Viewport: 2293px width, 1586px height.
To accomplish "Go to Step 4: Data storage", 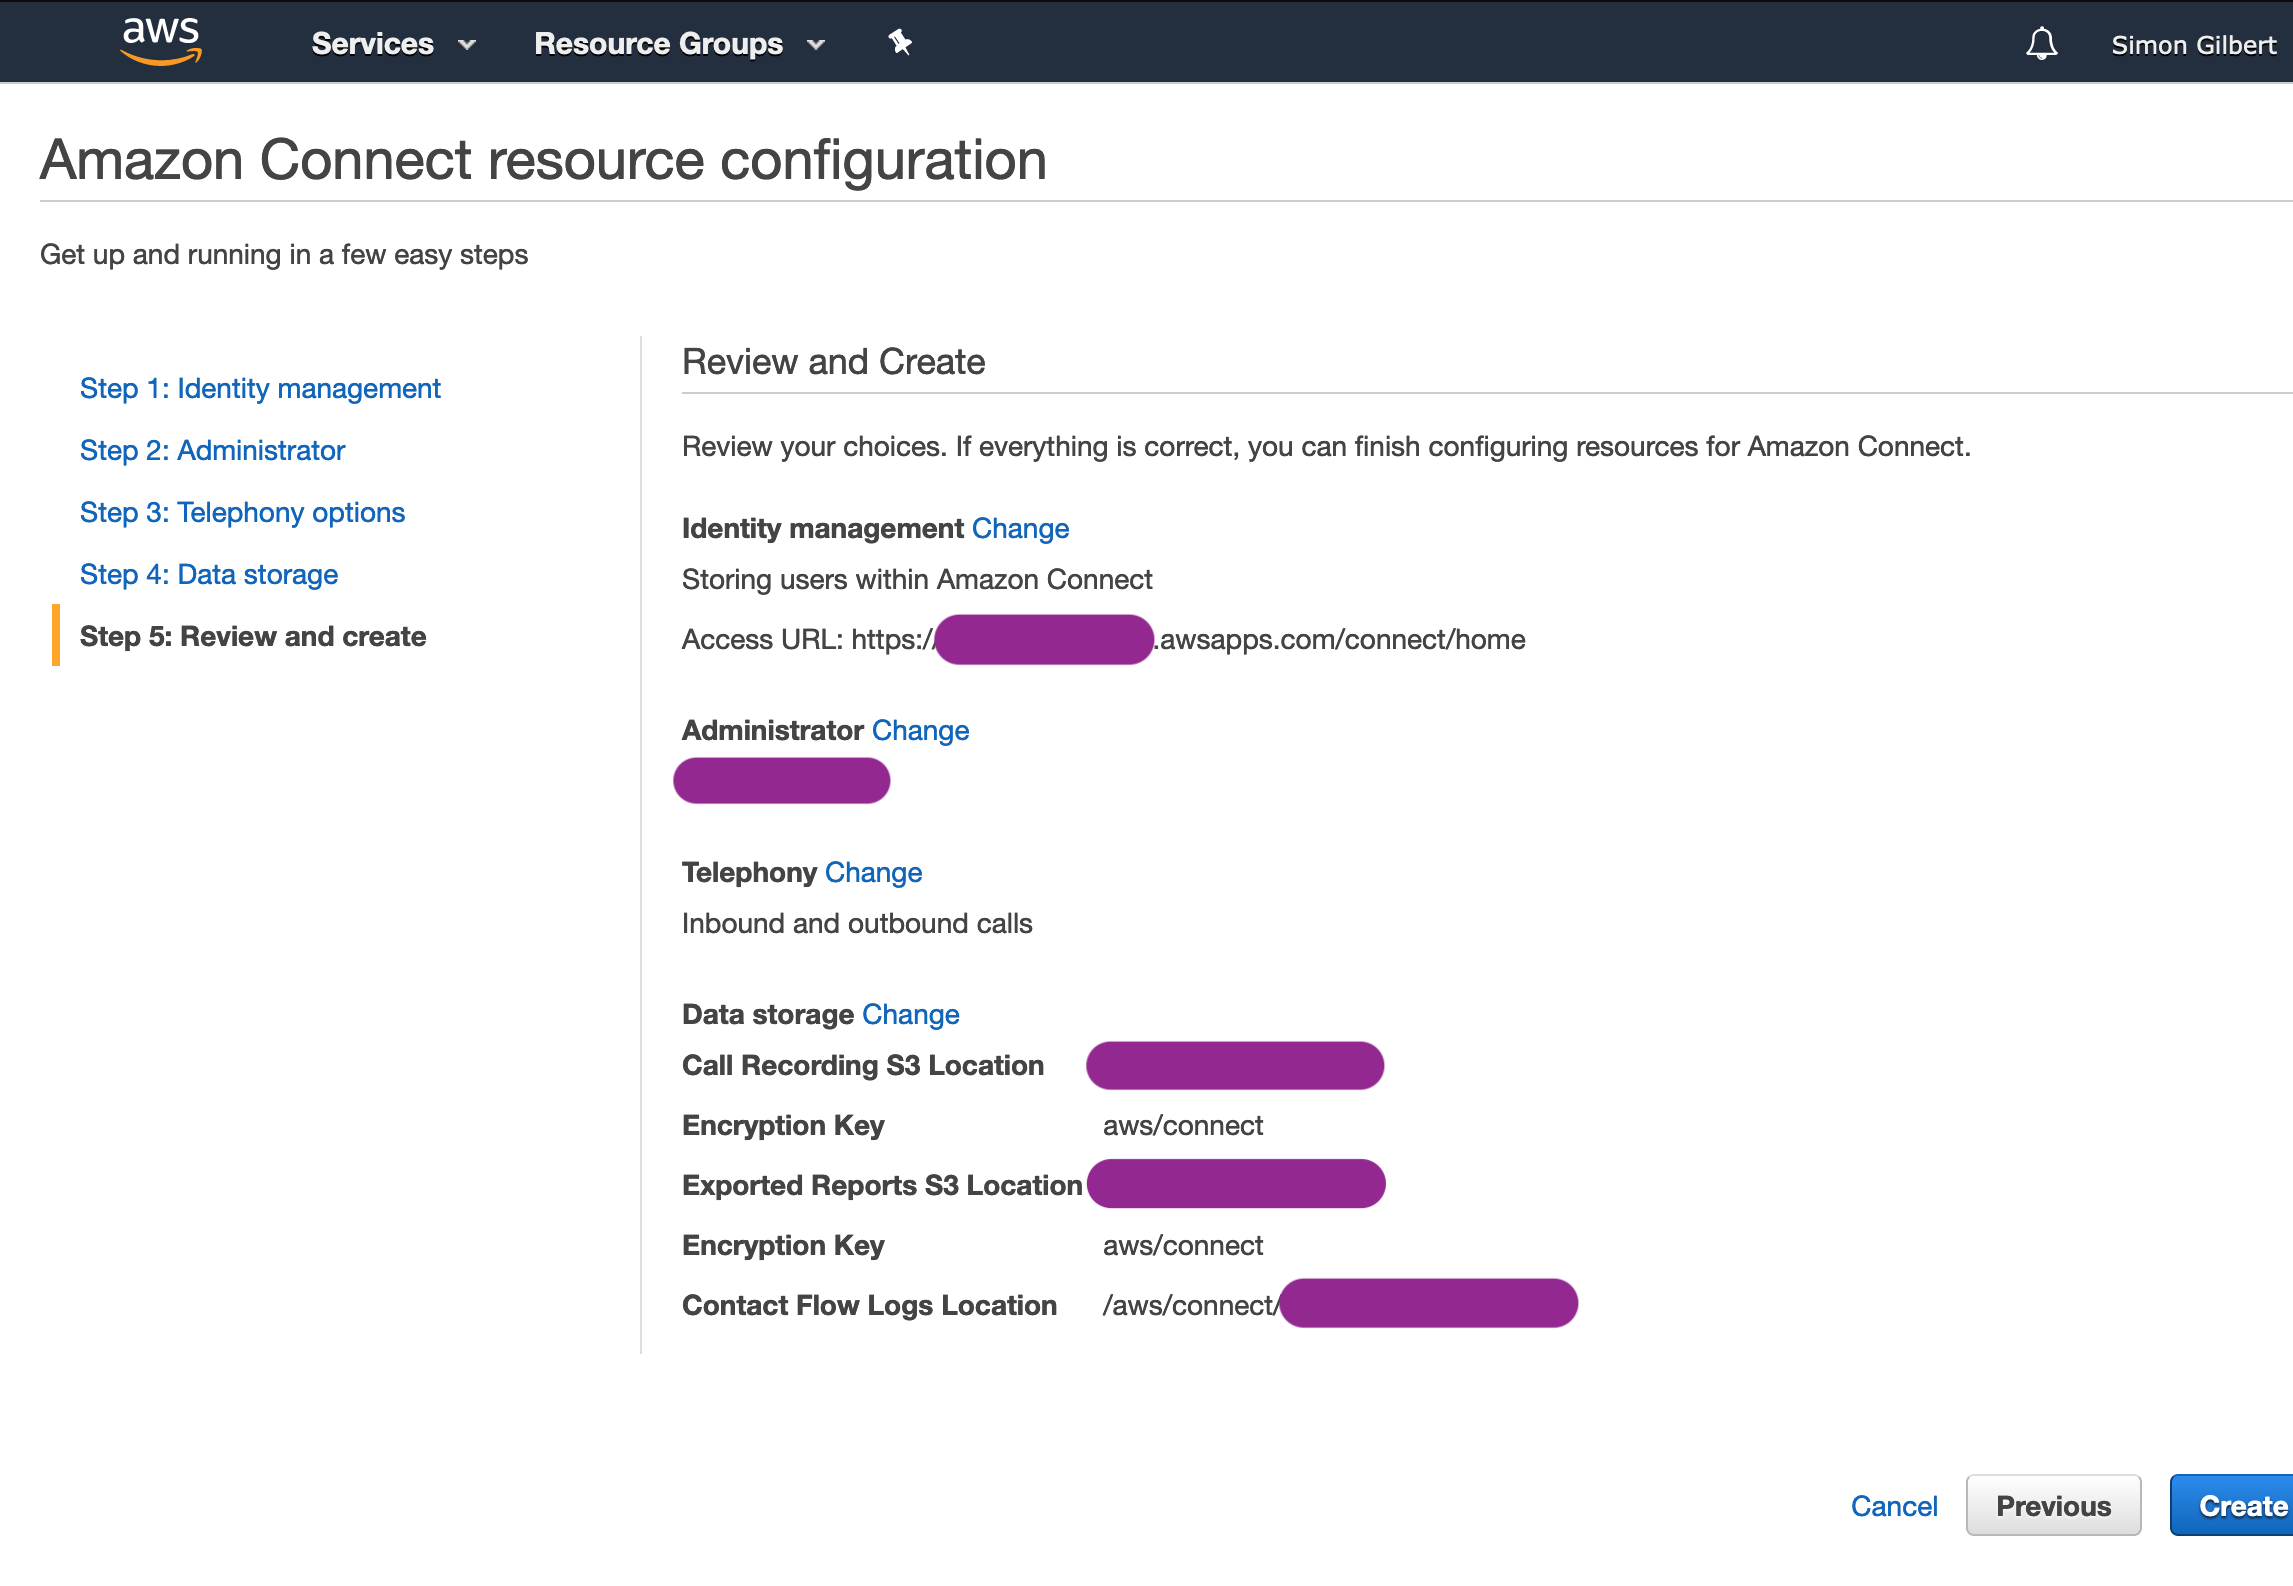I will [x=209, y=574].
